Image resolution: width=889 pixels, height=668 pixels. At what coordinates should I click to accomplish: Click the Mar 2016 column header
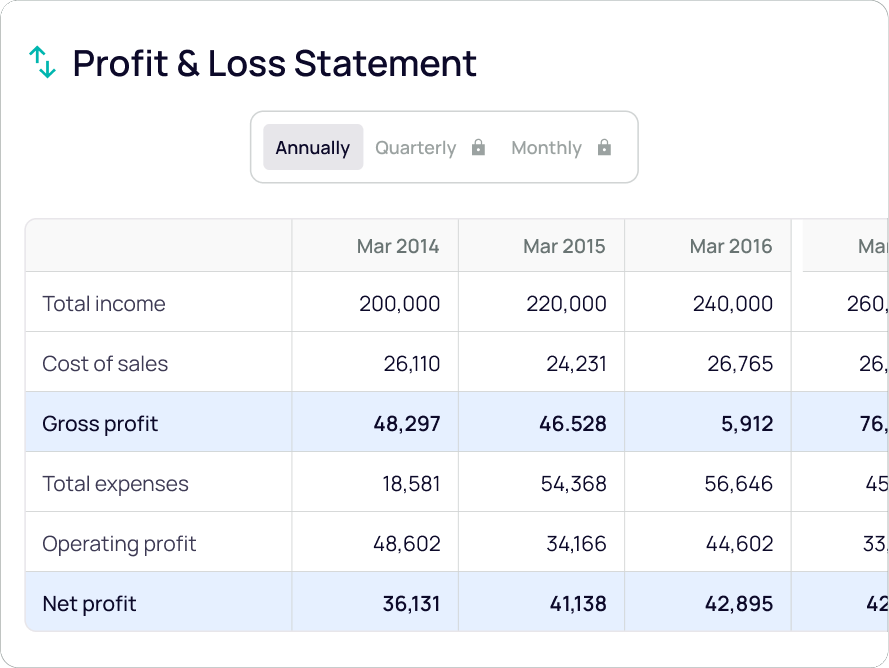tap(730, 246)
